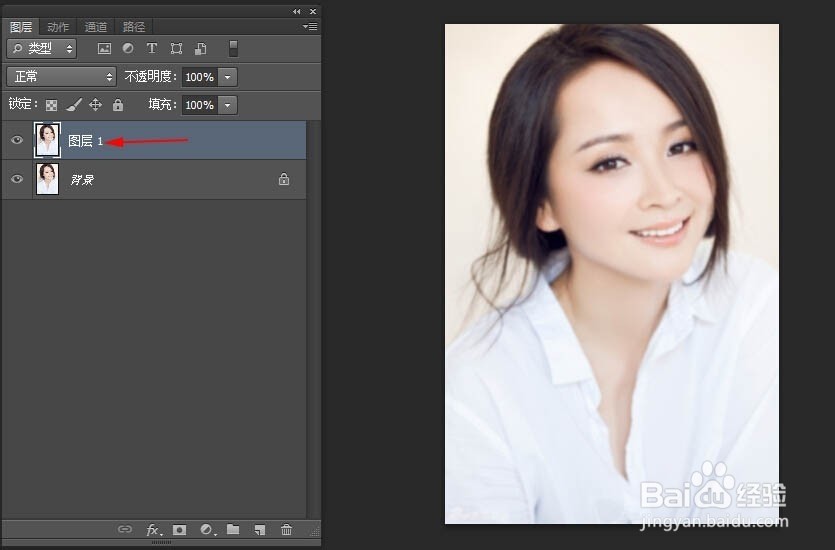Switch to the 动作 tab
The width and height of the screenshot is (835, 550).
pyautogui.click(x=58, y=27)
